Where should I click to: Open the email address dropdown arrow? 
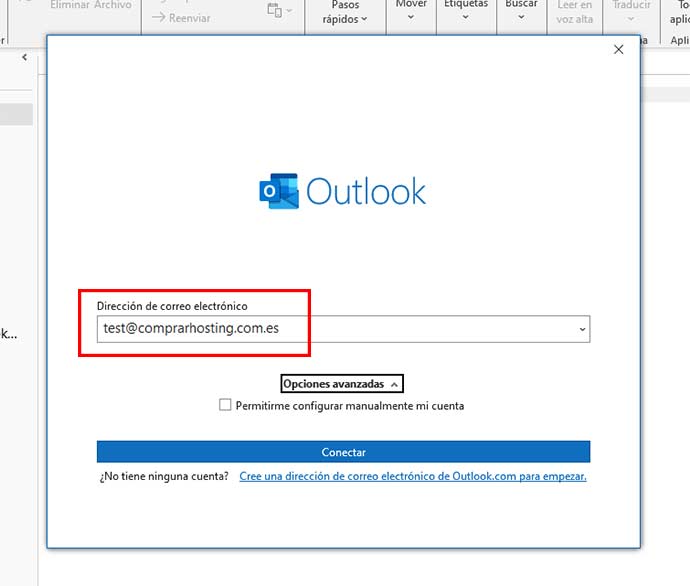coord(582,329)
